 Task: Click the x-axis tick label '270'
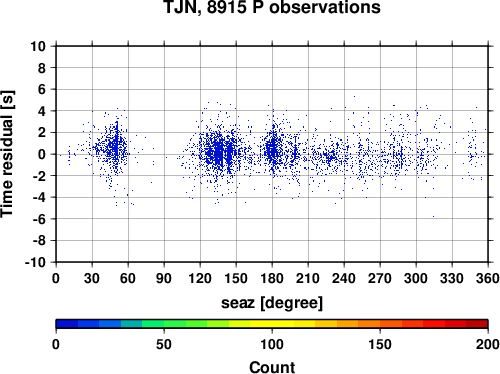(380, 278)
